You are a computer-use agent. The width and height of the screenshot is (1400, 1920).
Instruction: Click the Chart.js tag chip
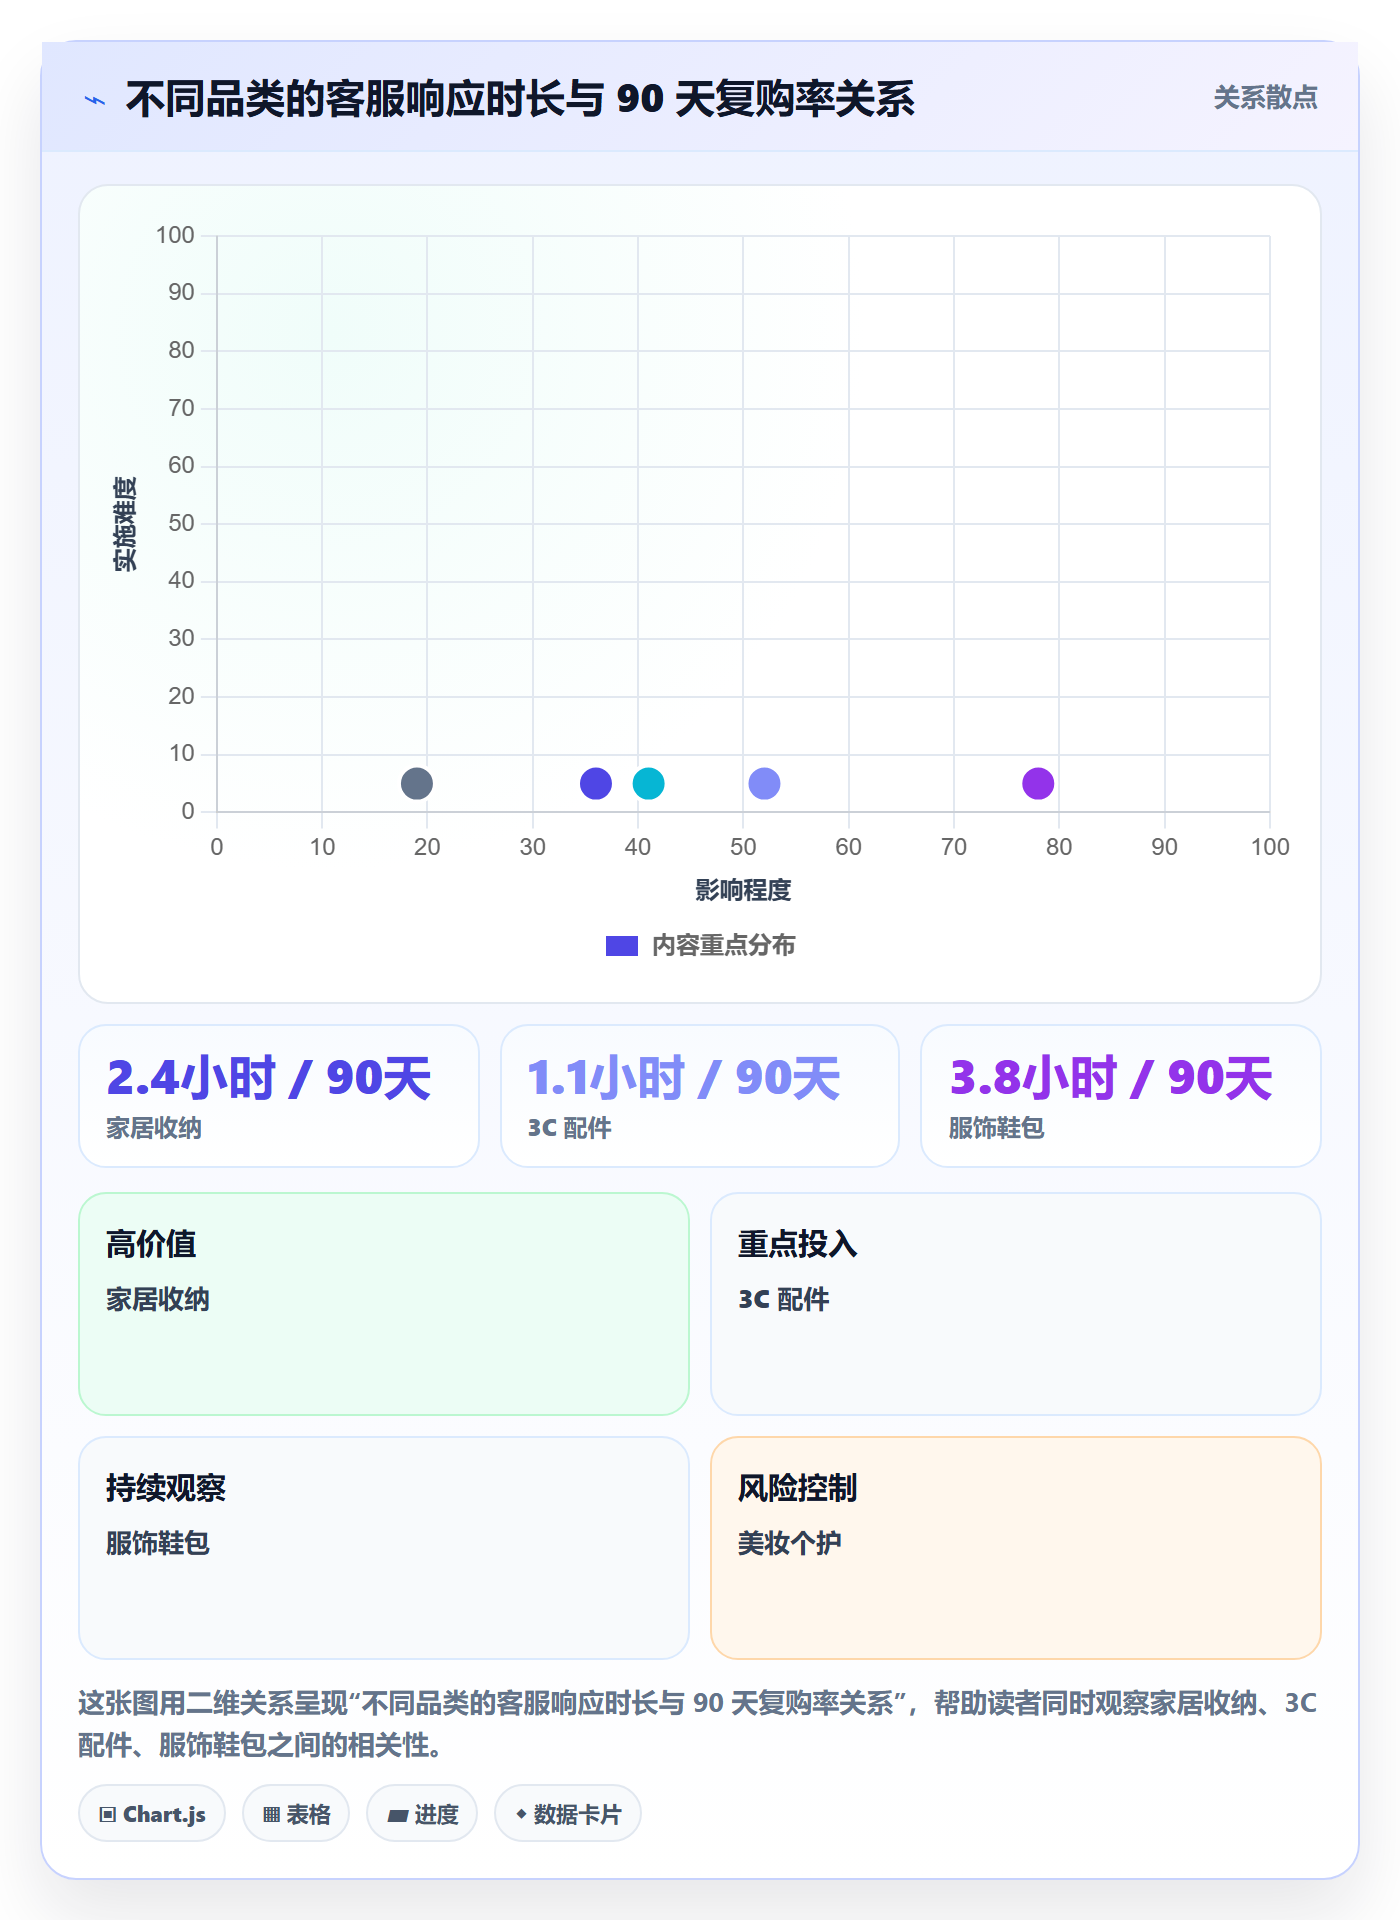click(152, 1814)
